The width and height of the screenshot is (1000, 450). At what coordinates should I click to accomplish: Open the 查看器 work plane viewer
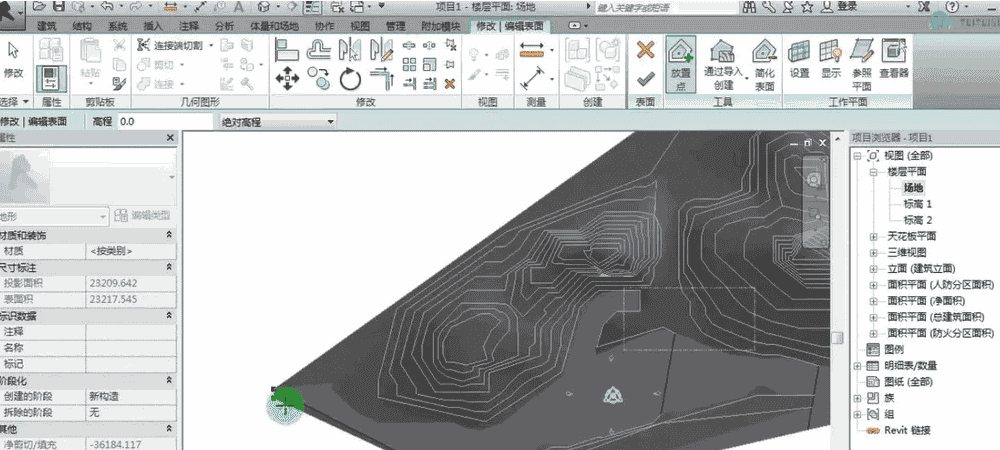click(894, 57)
